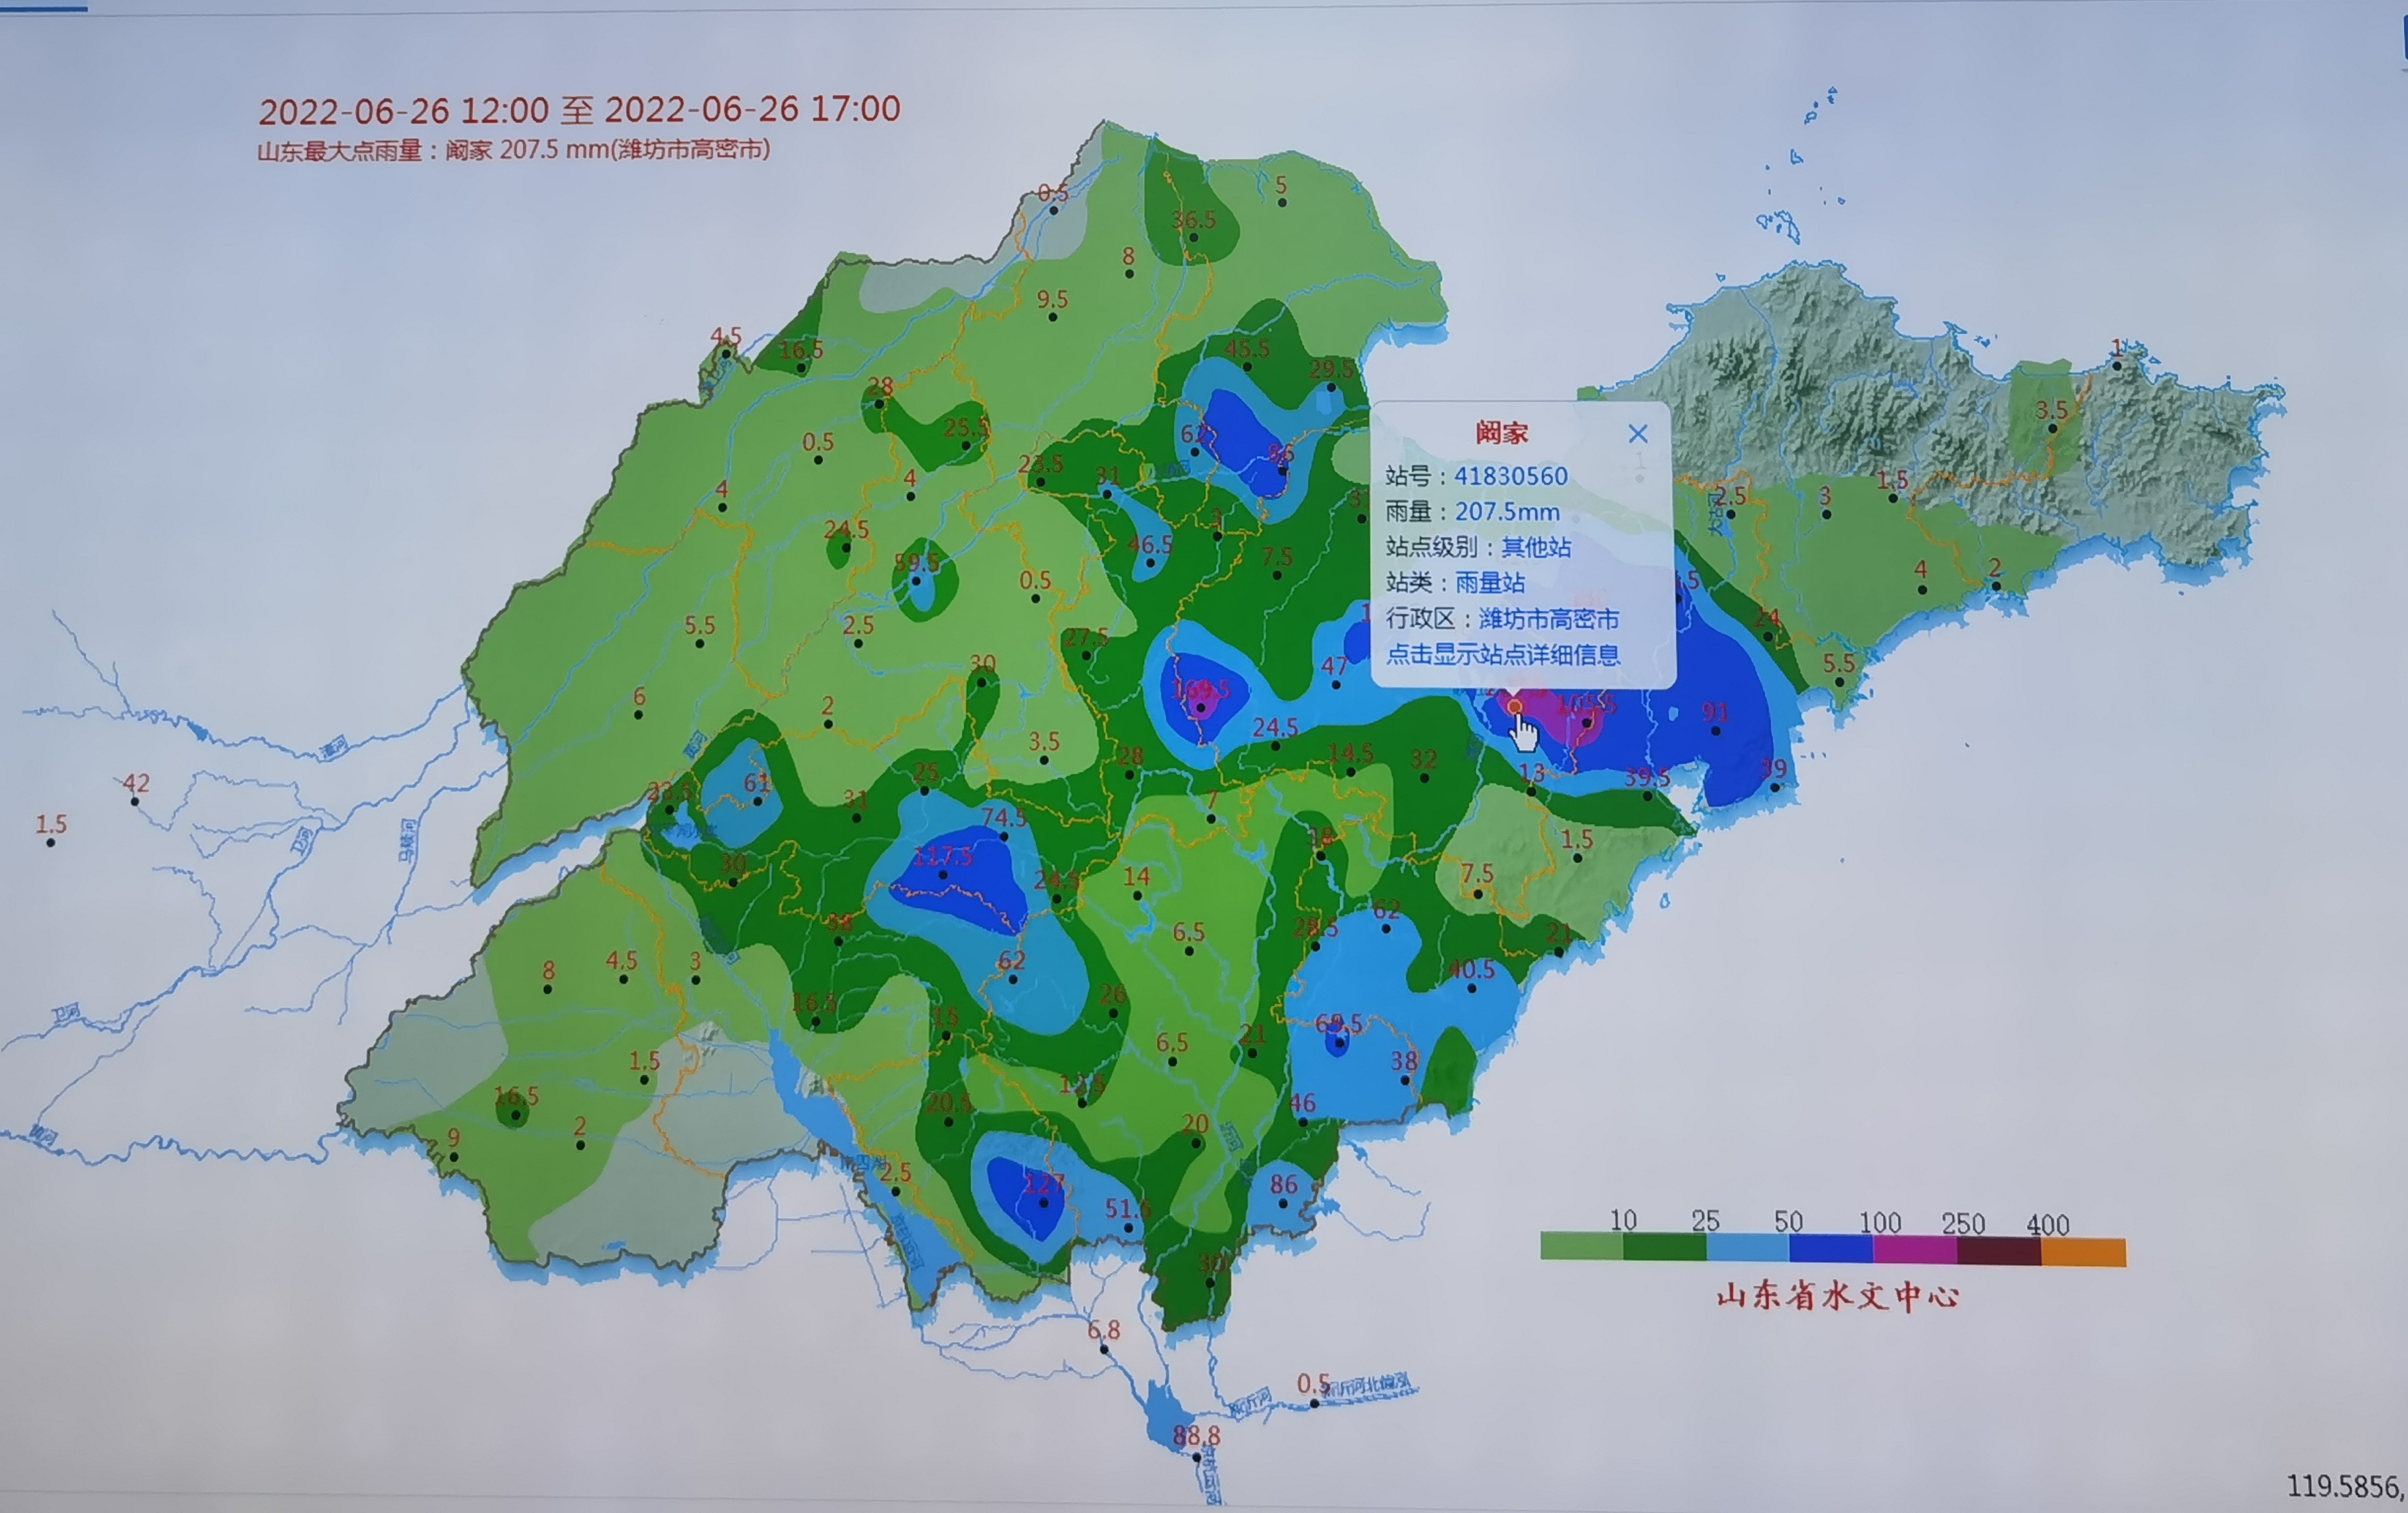
Task: Click the magenta legend swatch
Action: point(1915,1250)
